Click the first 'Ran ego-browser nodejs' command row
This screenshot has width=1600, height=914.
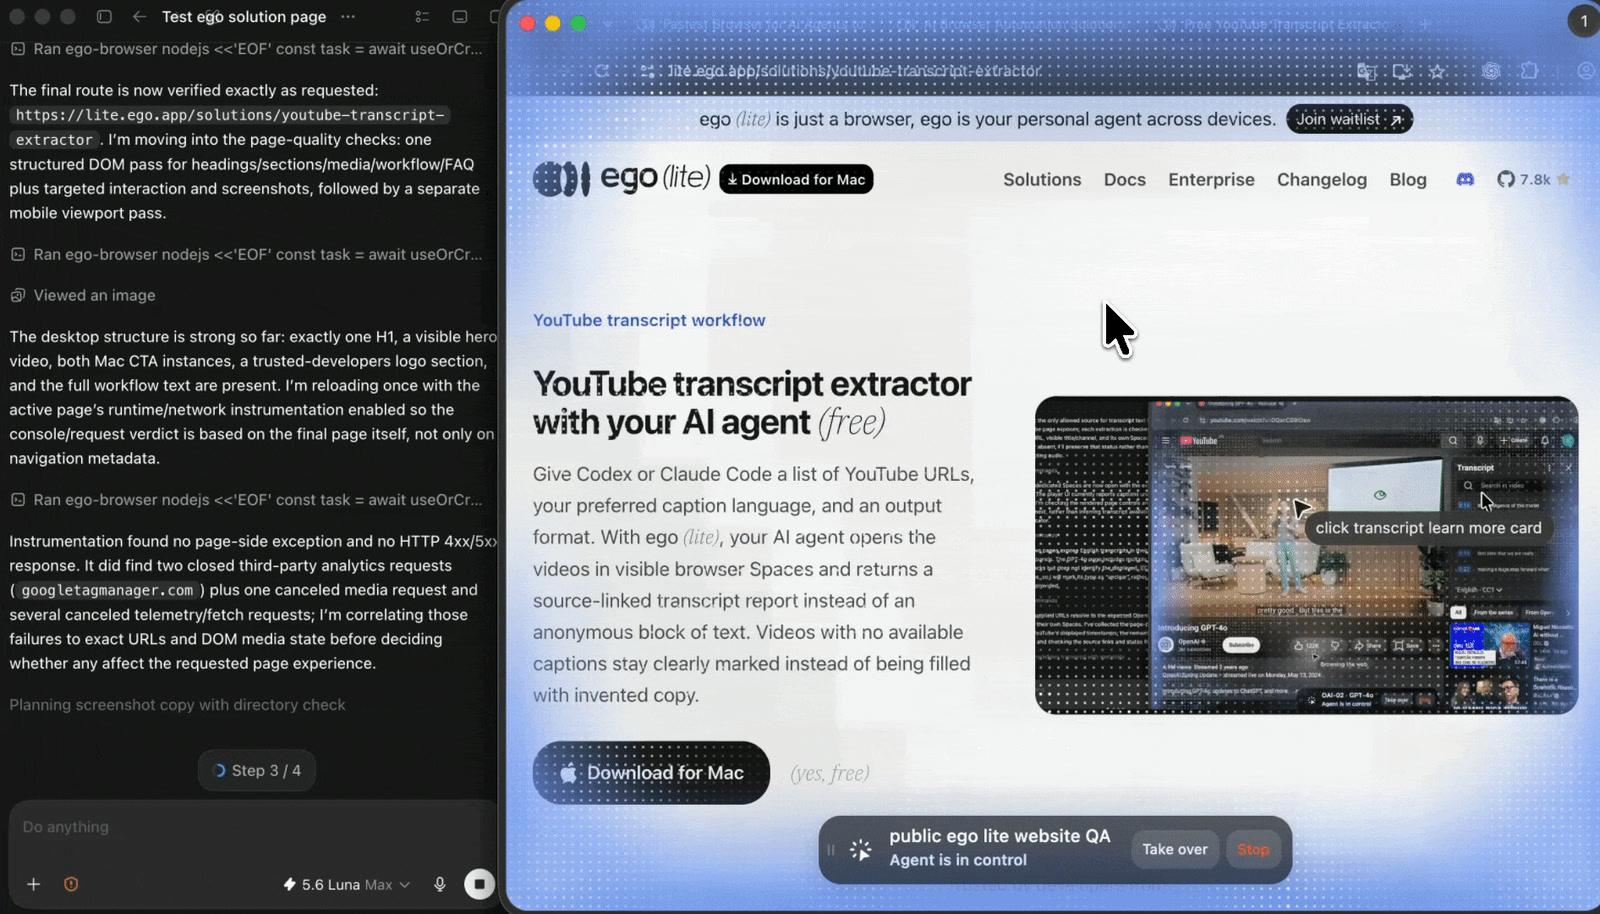tap(246, 49)
